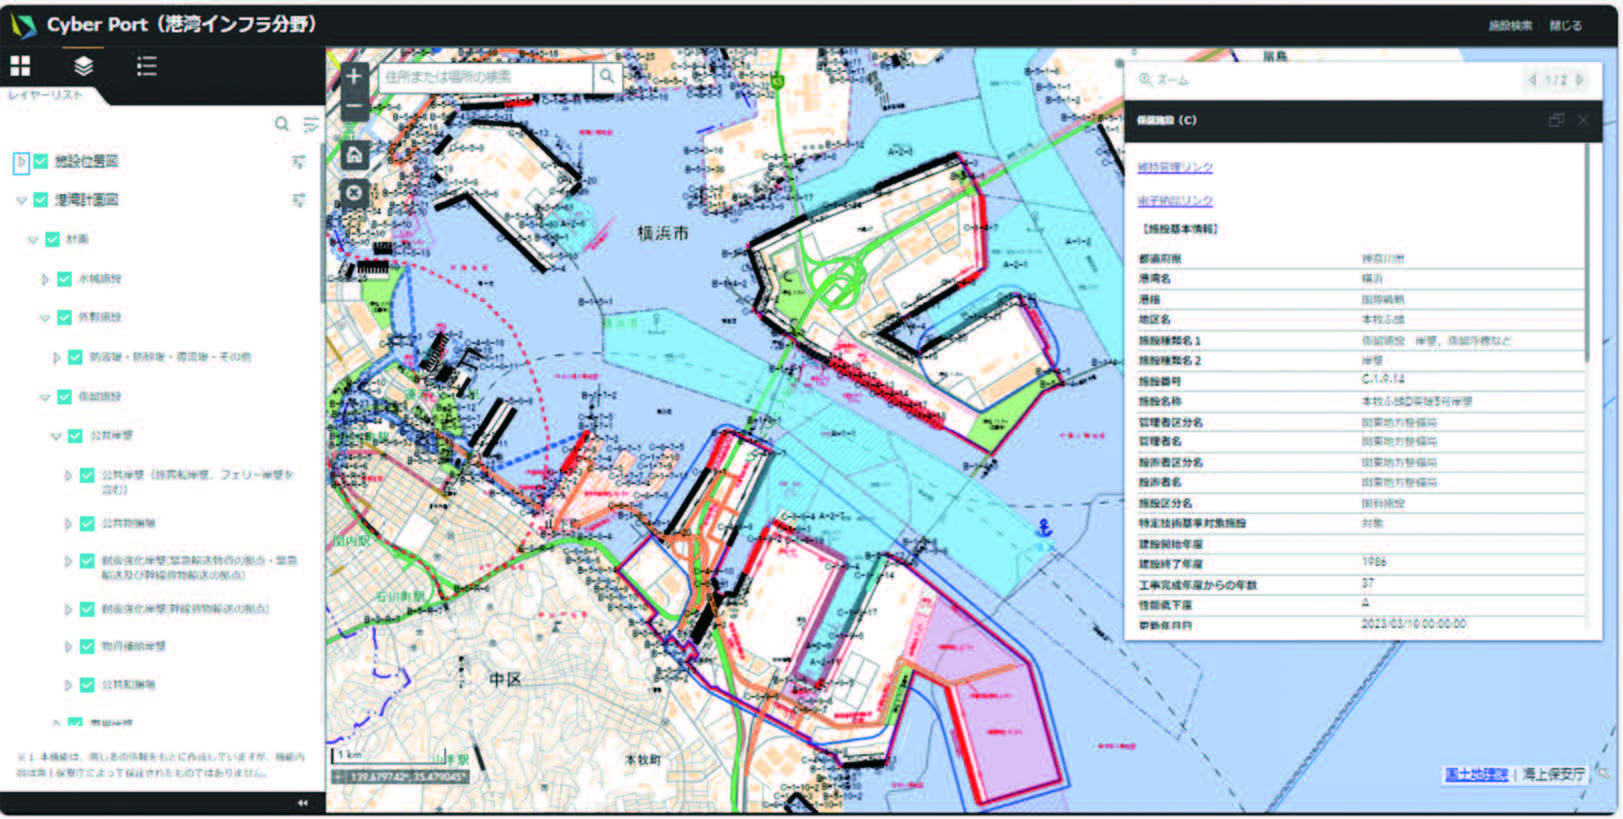This screenshot has width=1623, height=819.
Task: Open the four-square grid panel icon
Action: point(20,66)
